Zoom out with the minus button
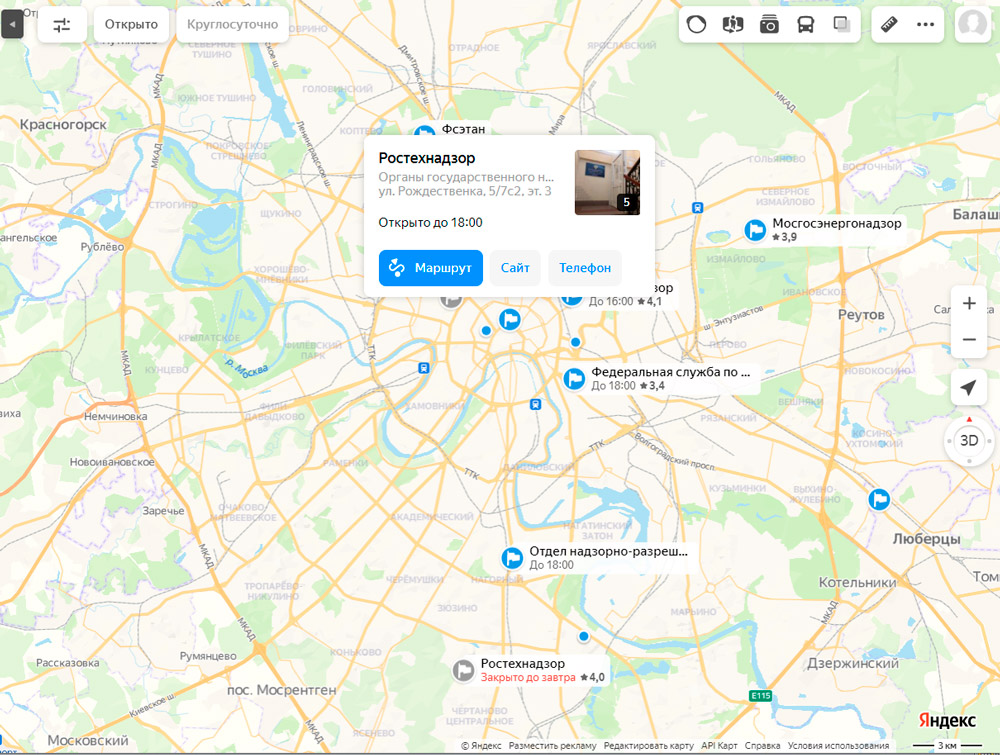 point(968,340)
